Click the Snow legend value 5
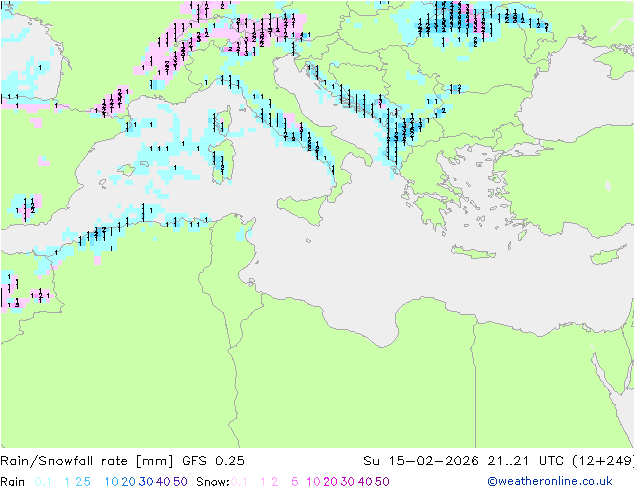Screen dimensions: 634x490 click(x=295, y=482)
